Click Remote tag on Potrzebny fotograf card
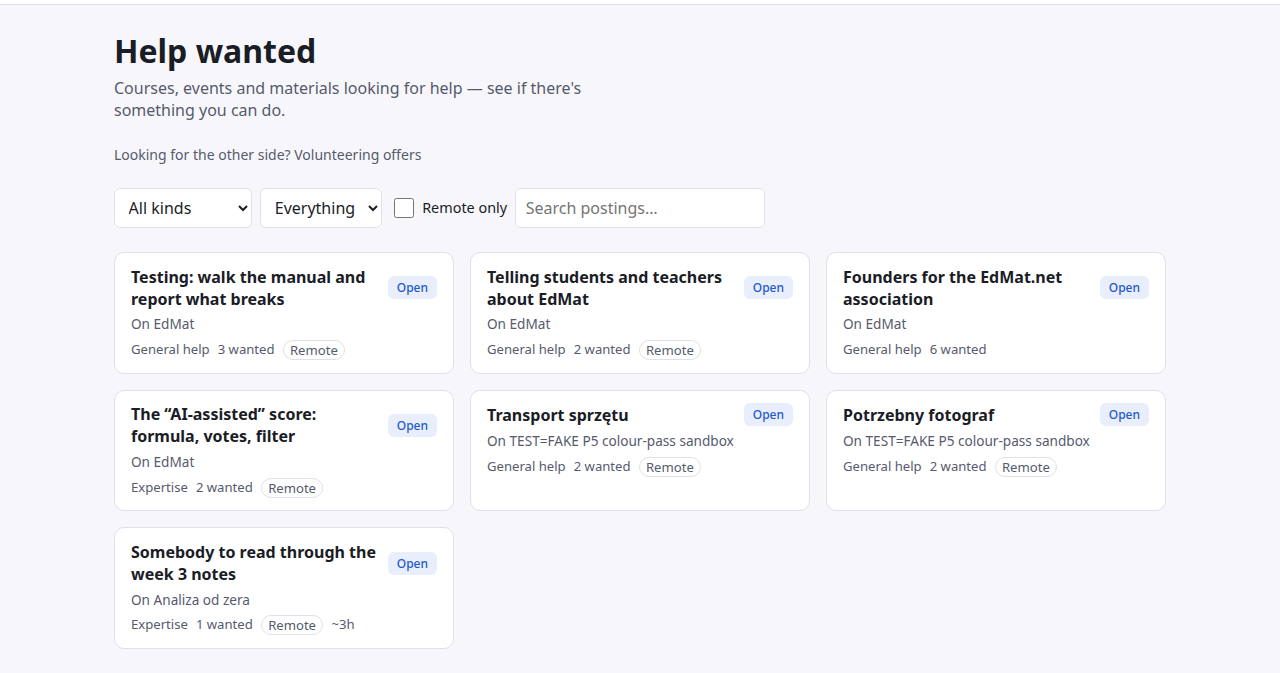1280x673 pixels. click(1026, 467)
